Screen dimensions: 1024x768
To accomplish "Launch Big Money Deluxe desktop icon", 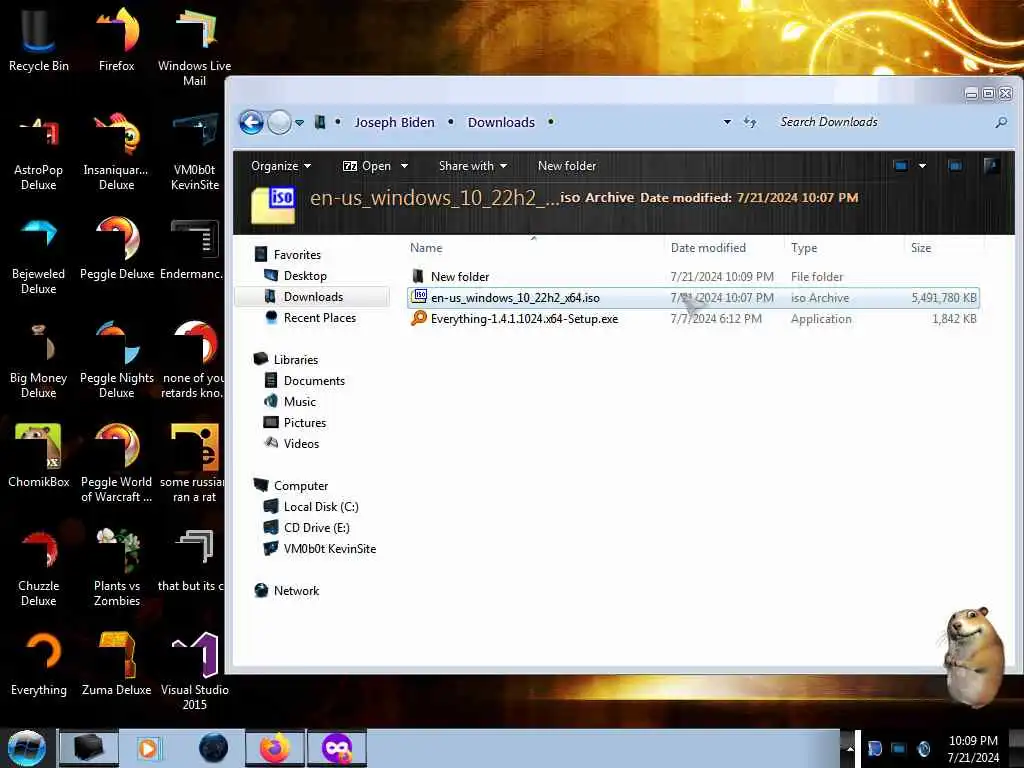I will 39,359.
